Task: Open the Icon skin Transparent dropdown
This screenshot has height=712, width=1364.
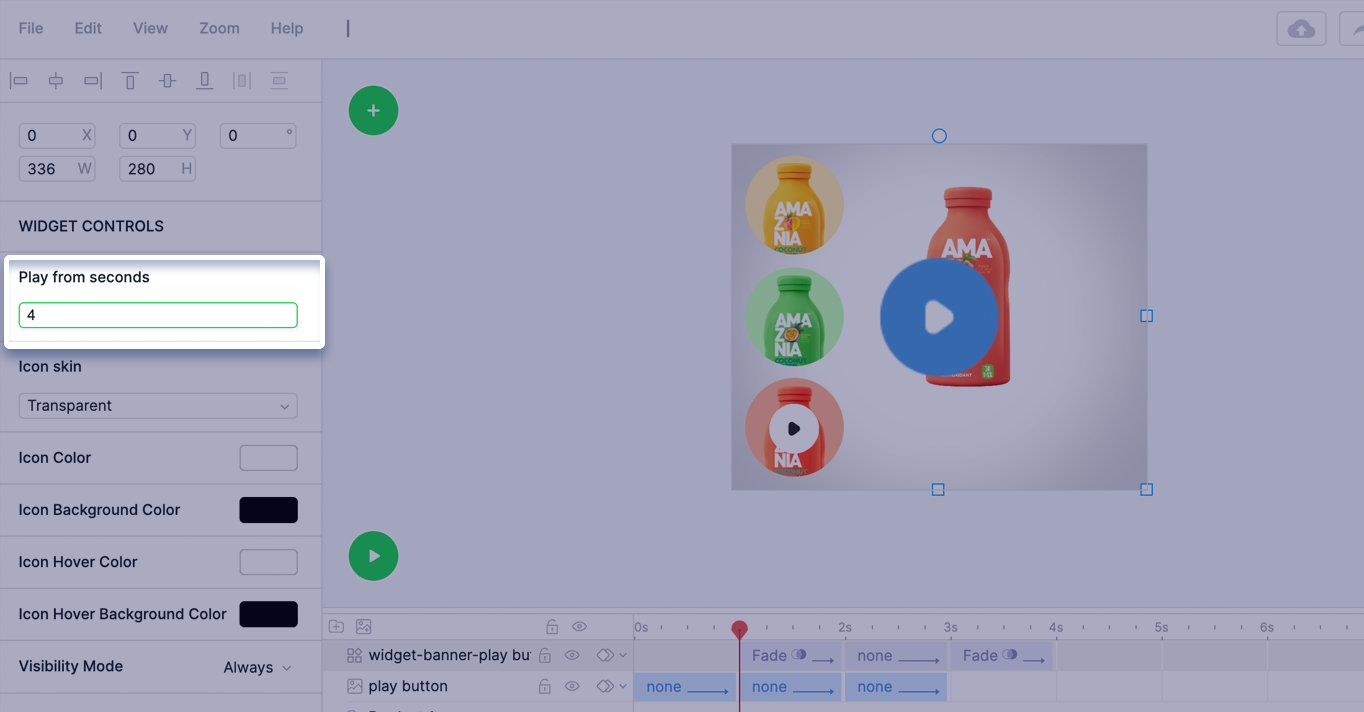Action: coord(158,406)
